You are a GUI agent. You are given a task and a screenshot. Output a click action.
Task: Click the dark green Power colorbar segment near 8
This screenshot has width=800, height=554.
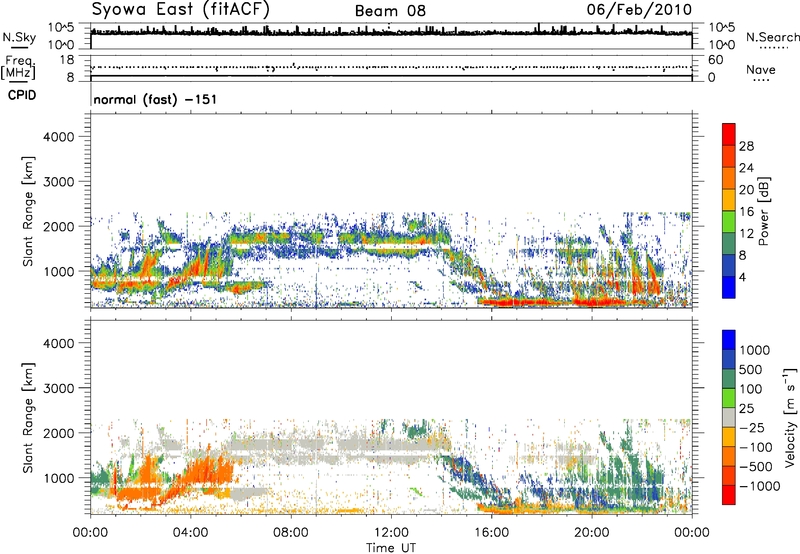[x=729, y=243]
